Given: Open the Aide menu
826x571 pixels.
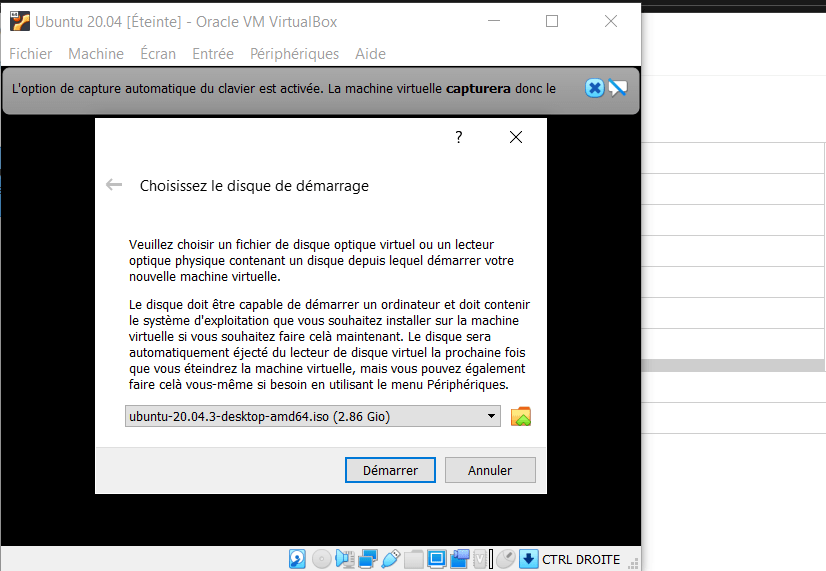Looking at the screenshot, I should tap(370, 54).
